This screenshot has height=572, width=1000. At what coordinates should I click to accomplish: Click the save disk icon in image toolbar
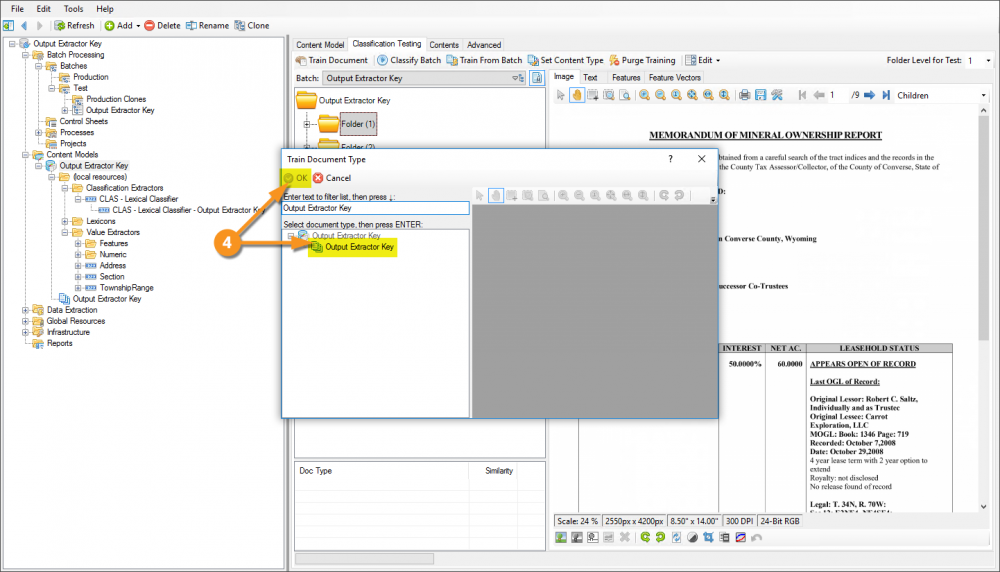point(761,95)
